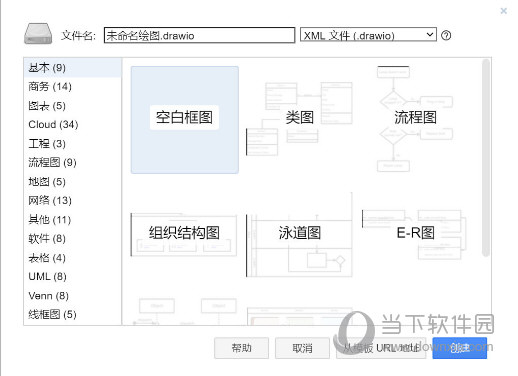
Task: Choose the 空白框图 blank diagram template
Action: point(185,120)
